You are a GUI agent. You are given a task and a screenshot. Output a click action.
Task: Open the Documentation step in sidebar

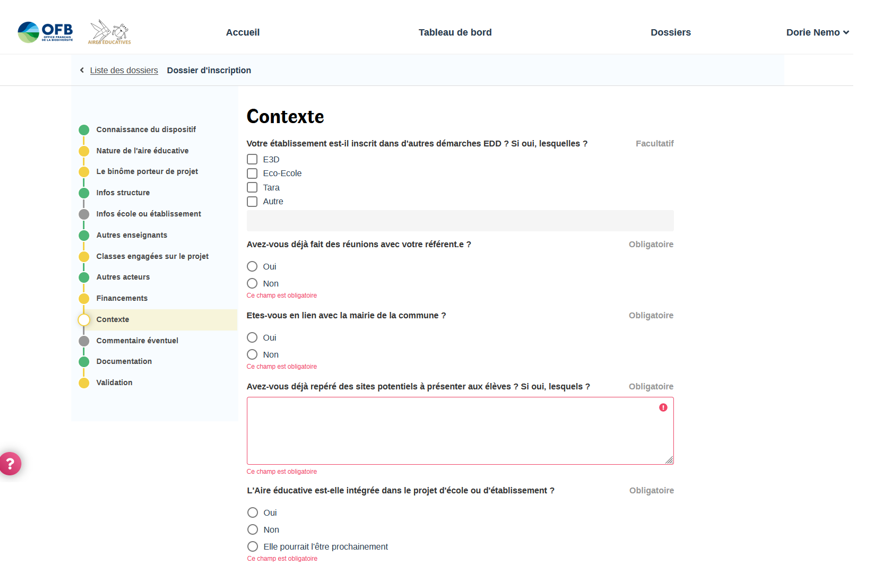(x=124, y=362)
